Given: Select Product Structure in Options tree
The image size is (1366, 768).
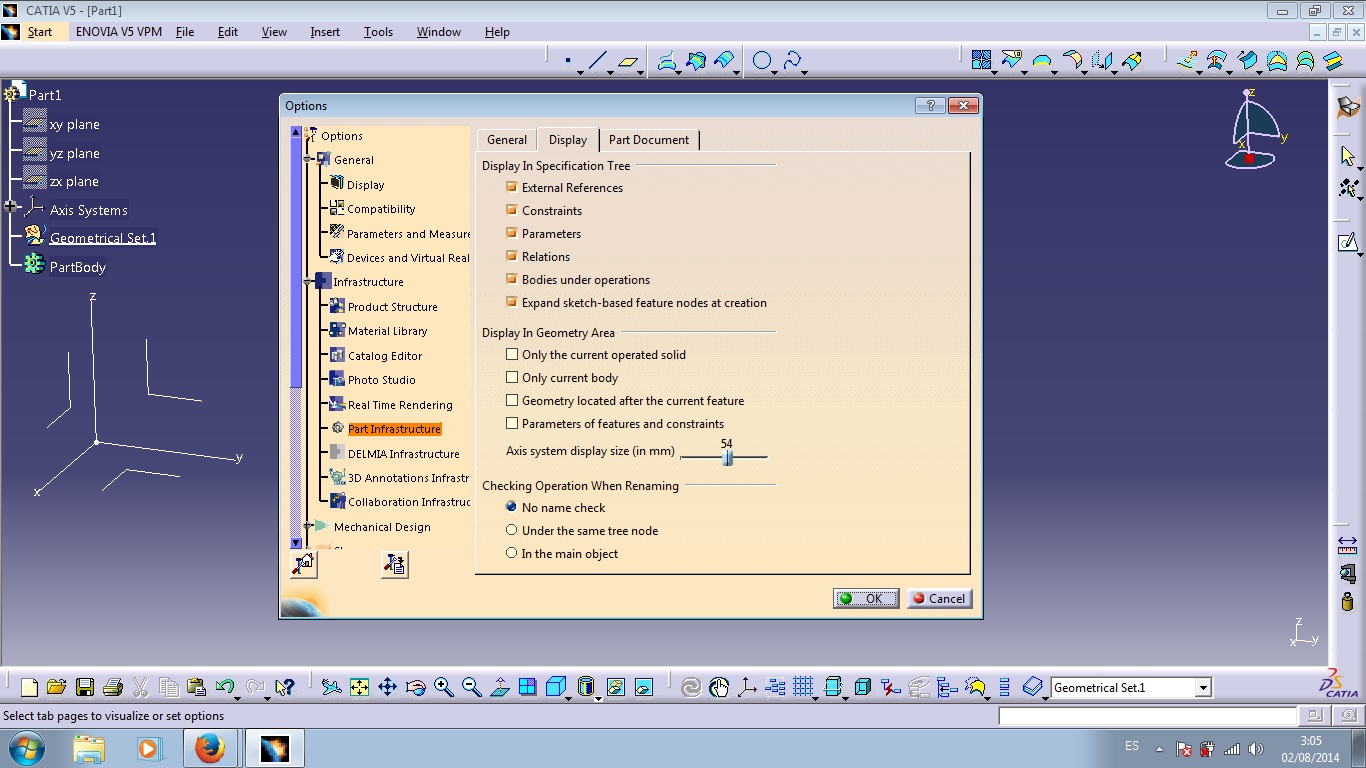Looking at the screenshot, I should point(392,307).
